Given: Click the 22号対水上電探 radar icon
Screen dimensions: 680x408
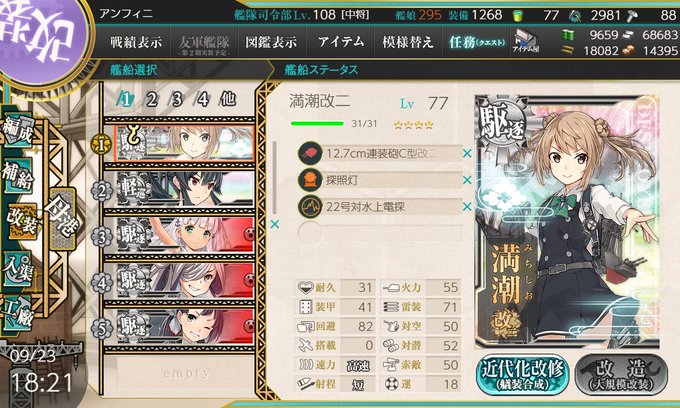Looking at the screenshot, I should 310,206.
